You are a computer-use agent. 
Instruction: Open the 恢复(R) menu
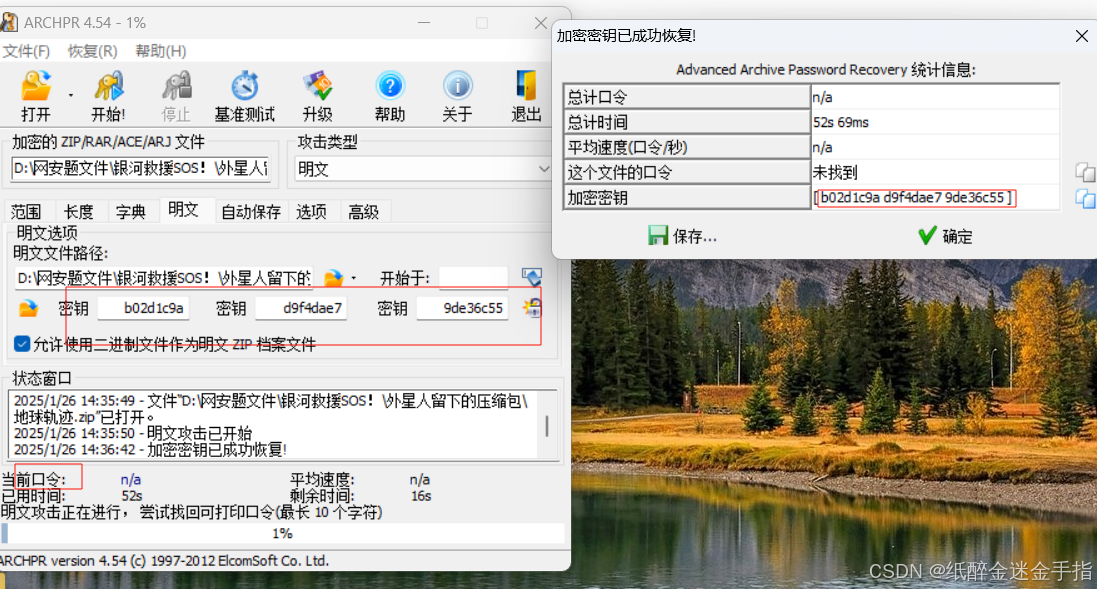[x=92, y=51]
